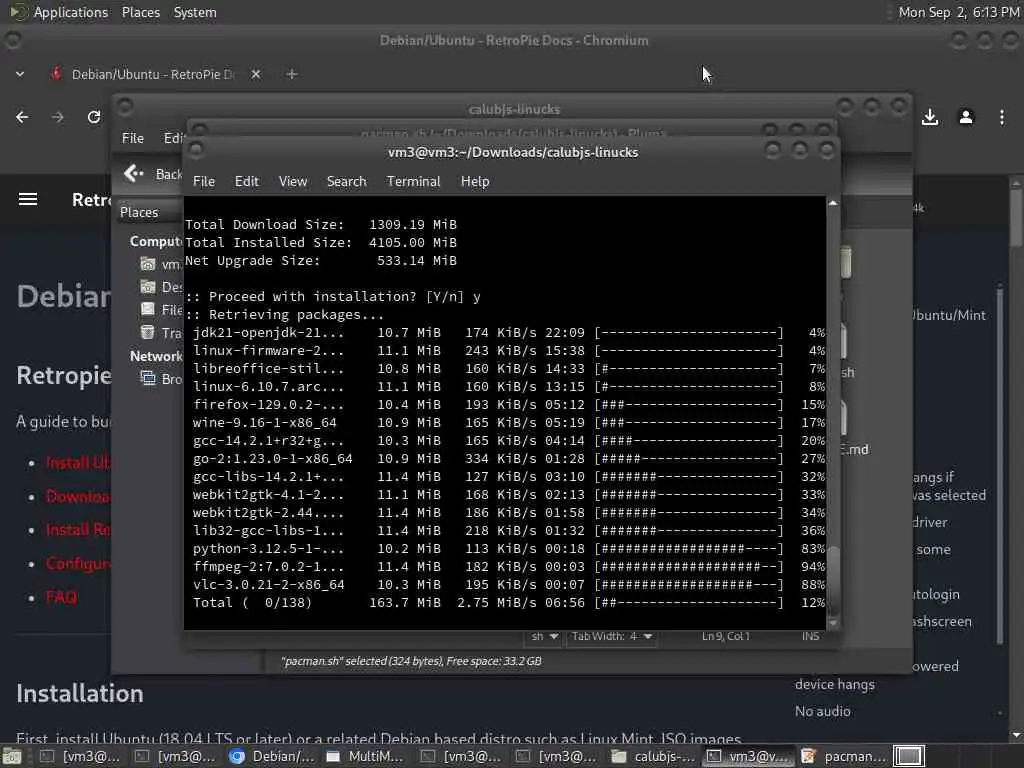Click 'device hangs' entry in page contents

(x=835, y=684)
